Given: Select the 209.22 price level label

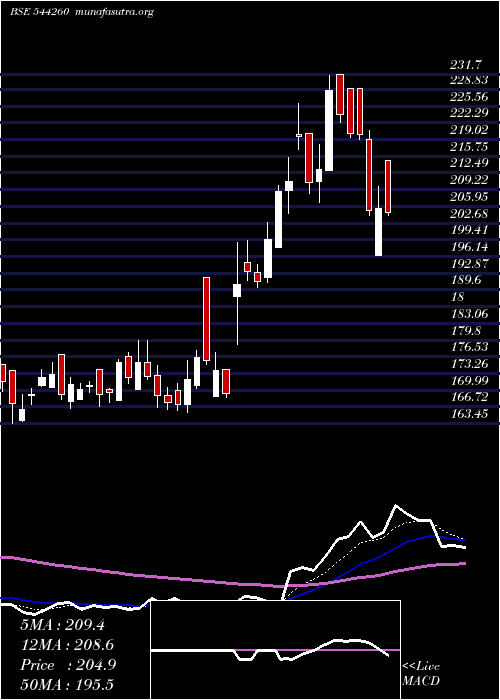Looking at the screenshot, I should [469, 179].
